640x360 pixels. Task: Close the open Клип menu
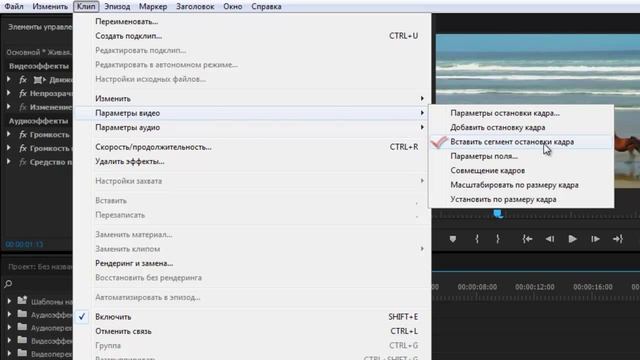[x=86, y=7]
